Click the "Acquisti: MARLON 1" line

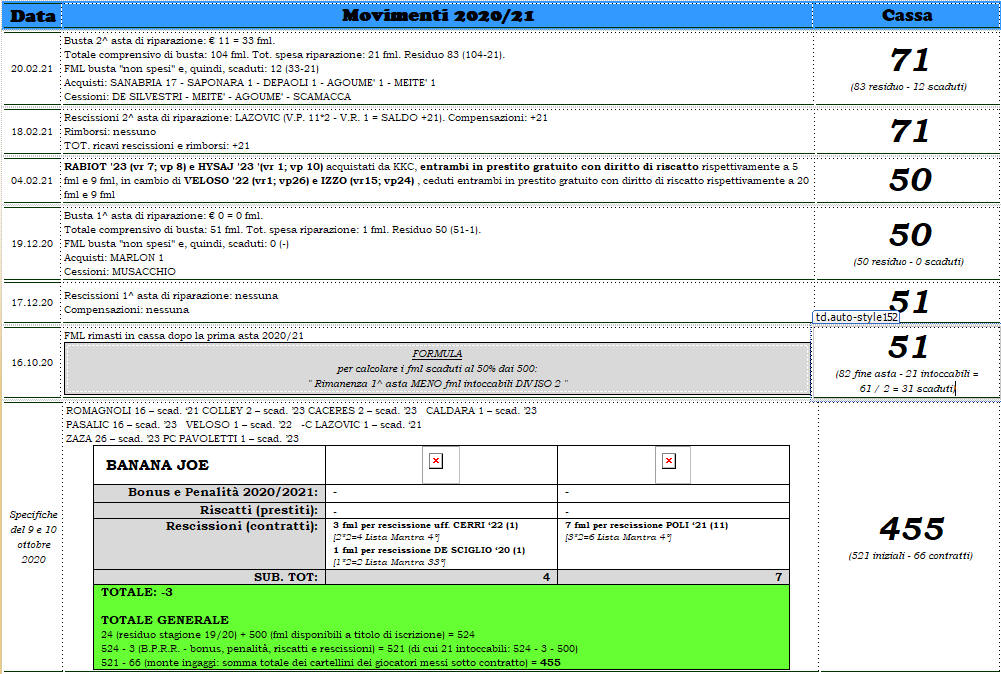pyautogui.click(x=114, y=258)
